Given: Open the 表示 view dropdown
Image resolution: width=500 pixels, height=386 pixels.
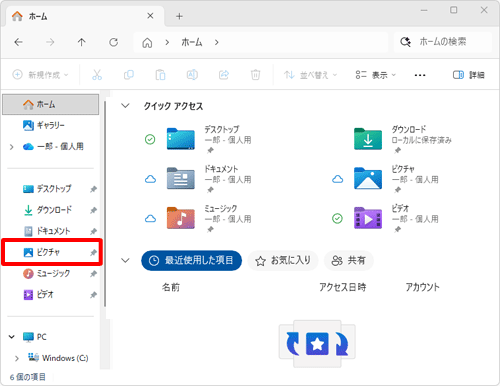Looking at the screenshot, I should tap(376, 75).
